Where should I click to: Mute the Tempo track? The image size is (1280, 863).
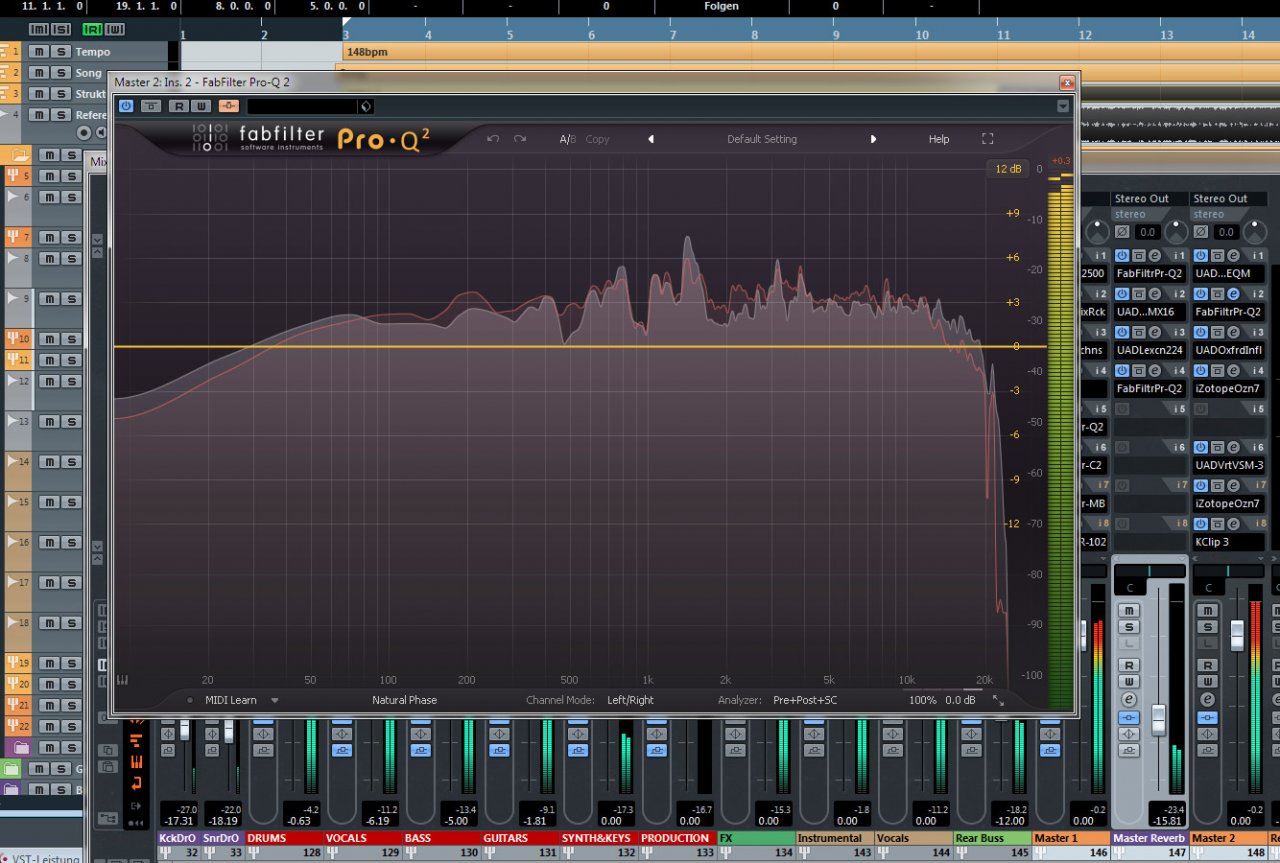[39, 52]
